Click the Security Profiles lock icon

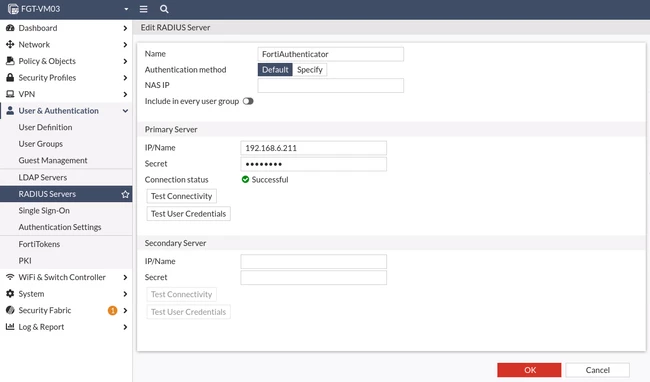10,77
